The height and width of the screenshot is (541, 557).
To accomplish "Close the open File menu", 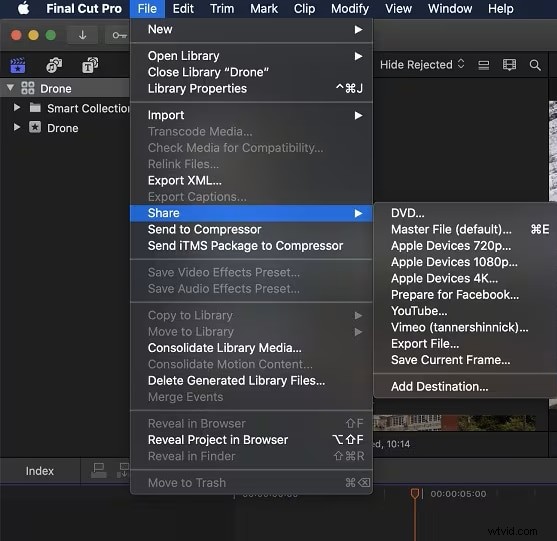I will pos(147,9).
